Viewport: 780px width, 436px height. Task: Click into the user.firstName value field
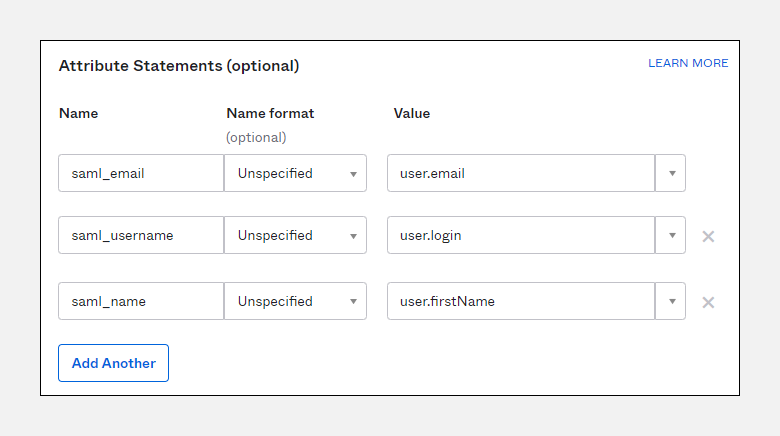[520, 301]
